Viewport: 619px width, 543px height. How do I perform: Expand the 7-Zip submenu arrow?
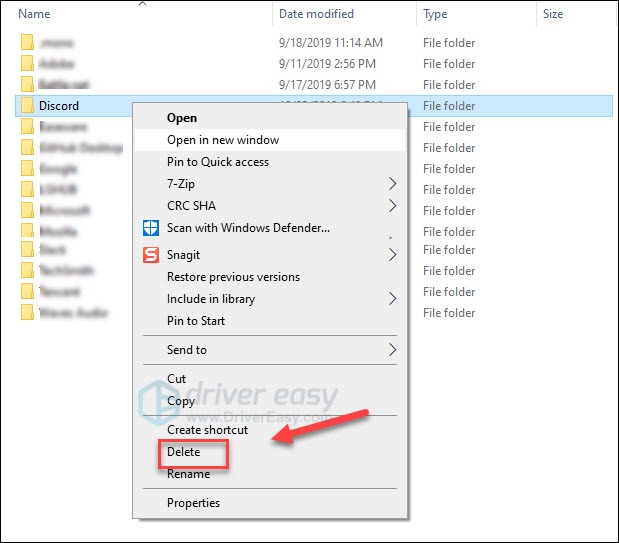392,184
